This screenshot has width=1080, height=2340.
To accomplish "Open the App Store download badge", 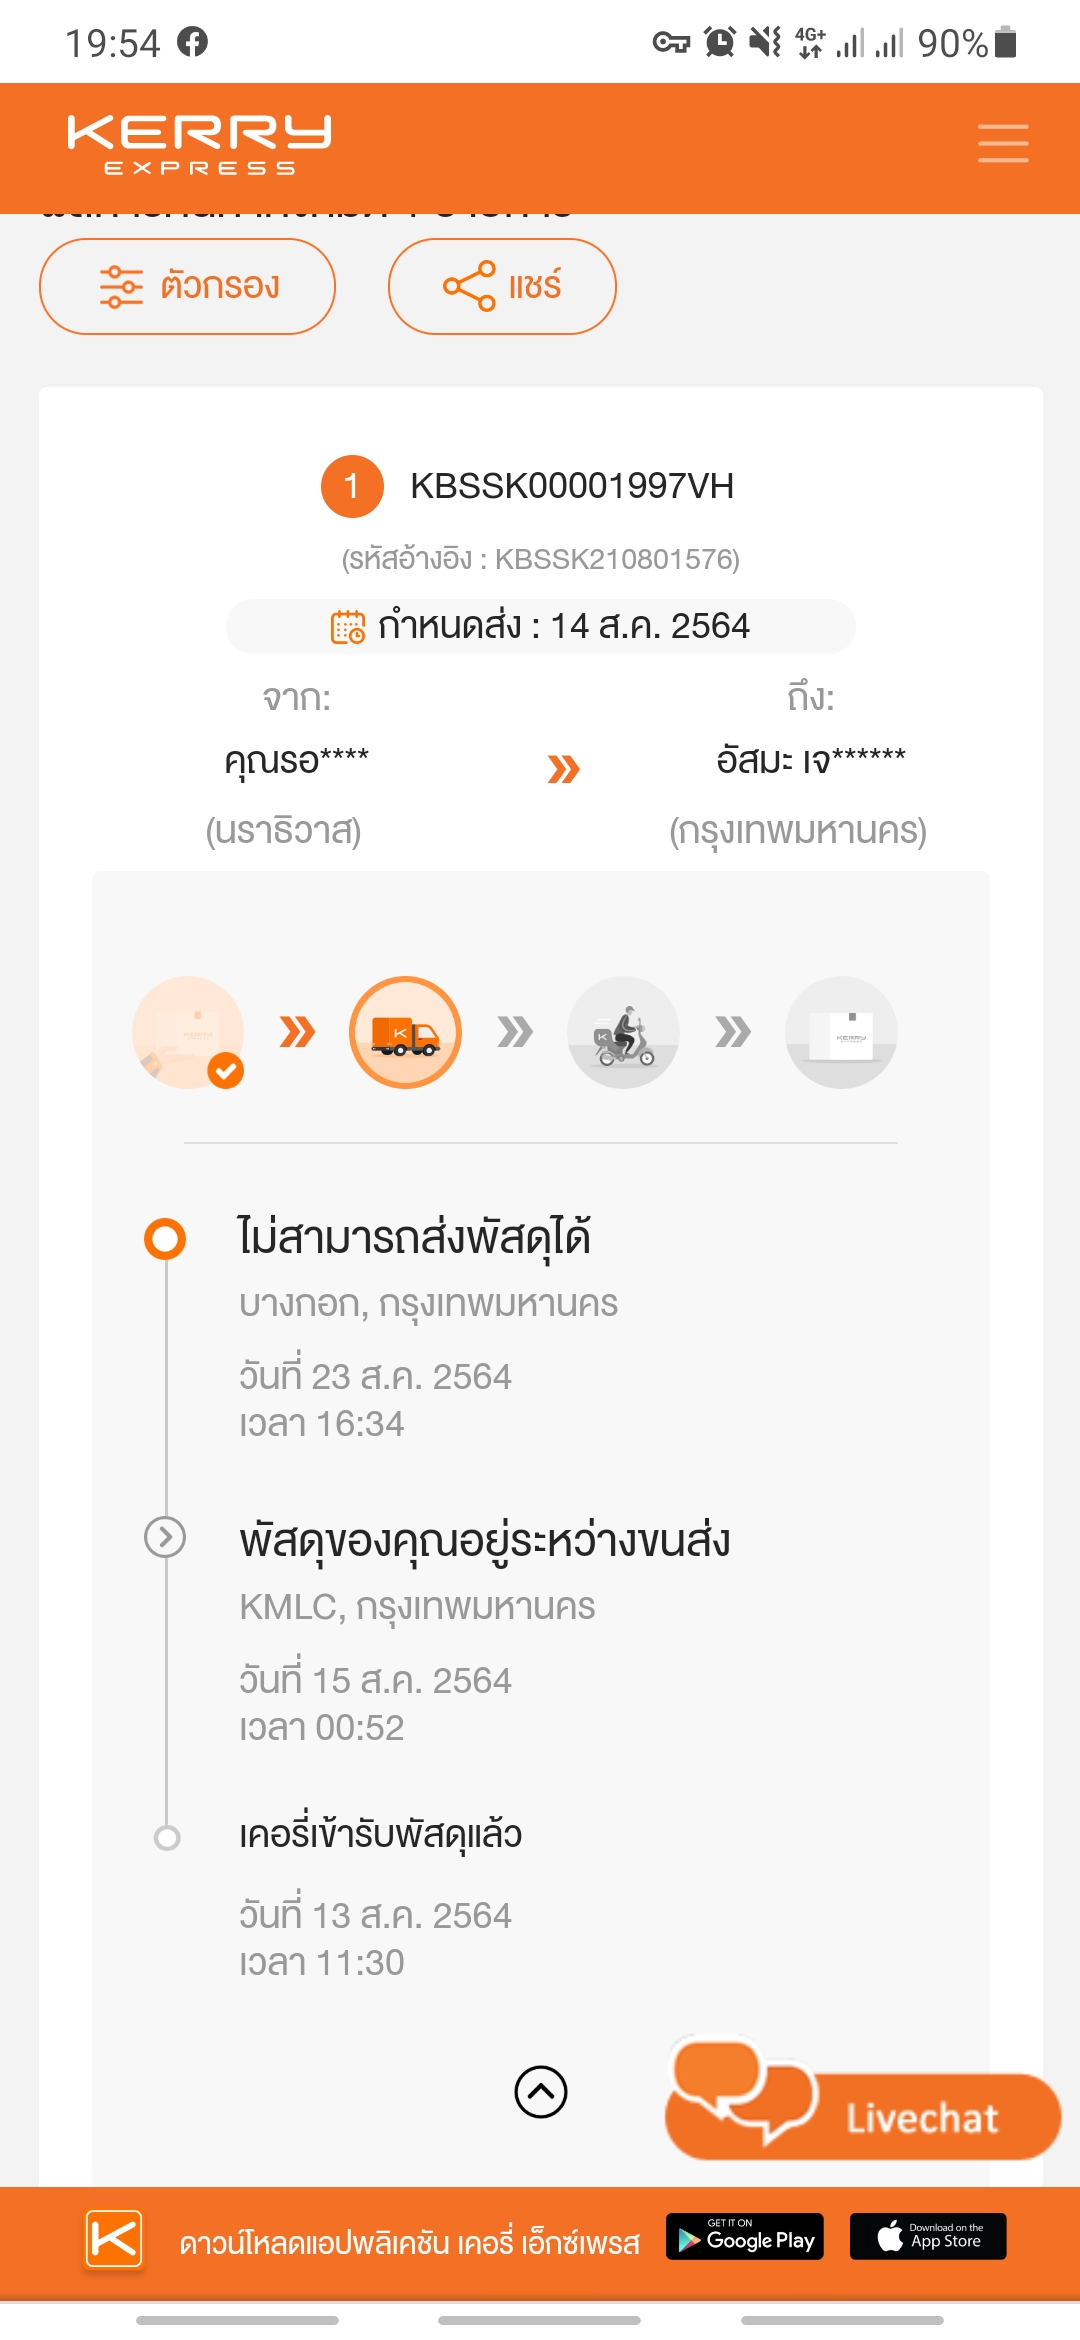I will pyautogui.click(x=928, y=2237).
